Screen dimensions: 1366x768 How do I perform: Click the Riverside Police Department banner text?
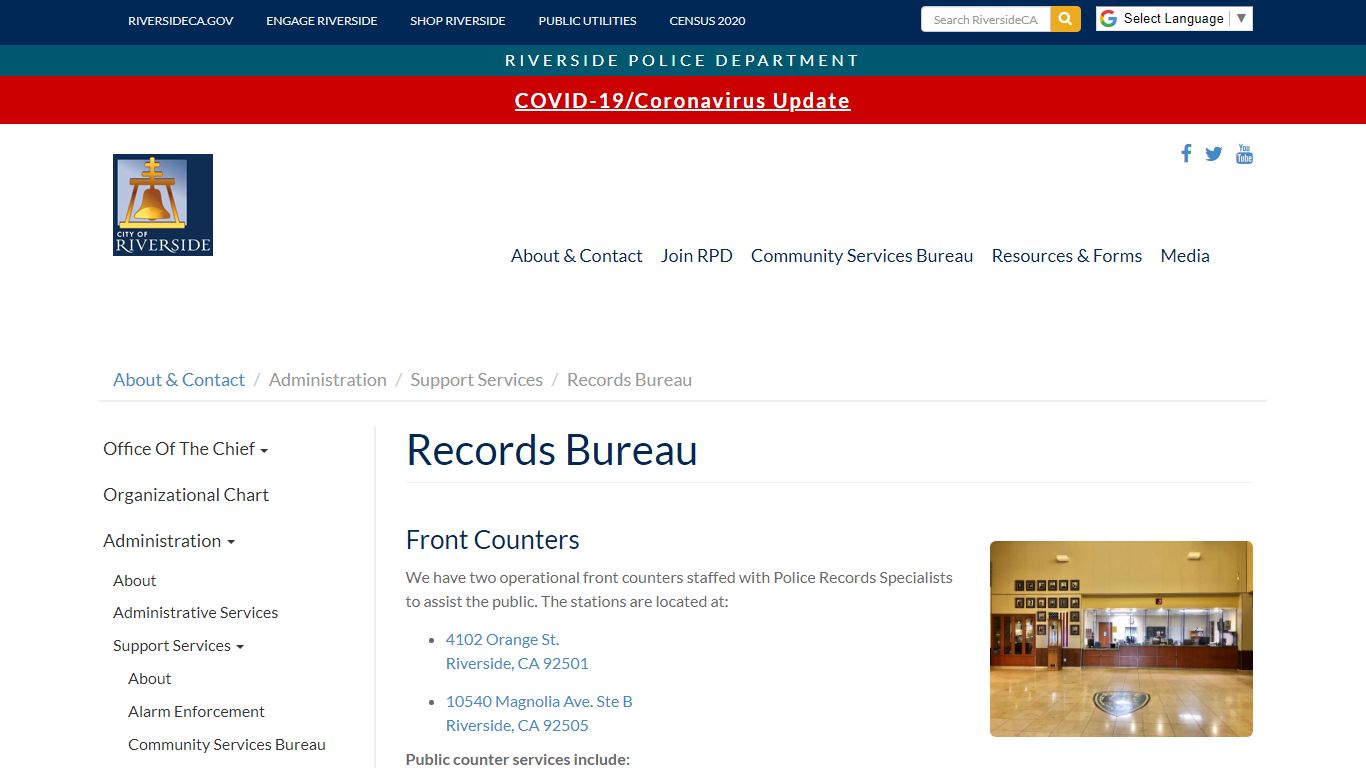tap(683, 61)
